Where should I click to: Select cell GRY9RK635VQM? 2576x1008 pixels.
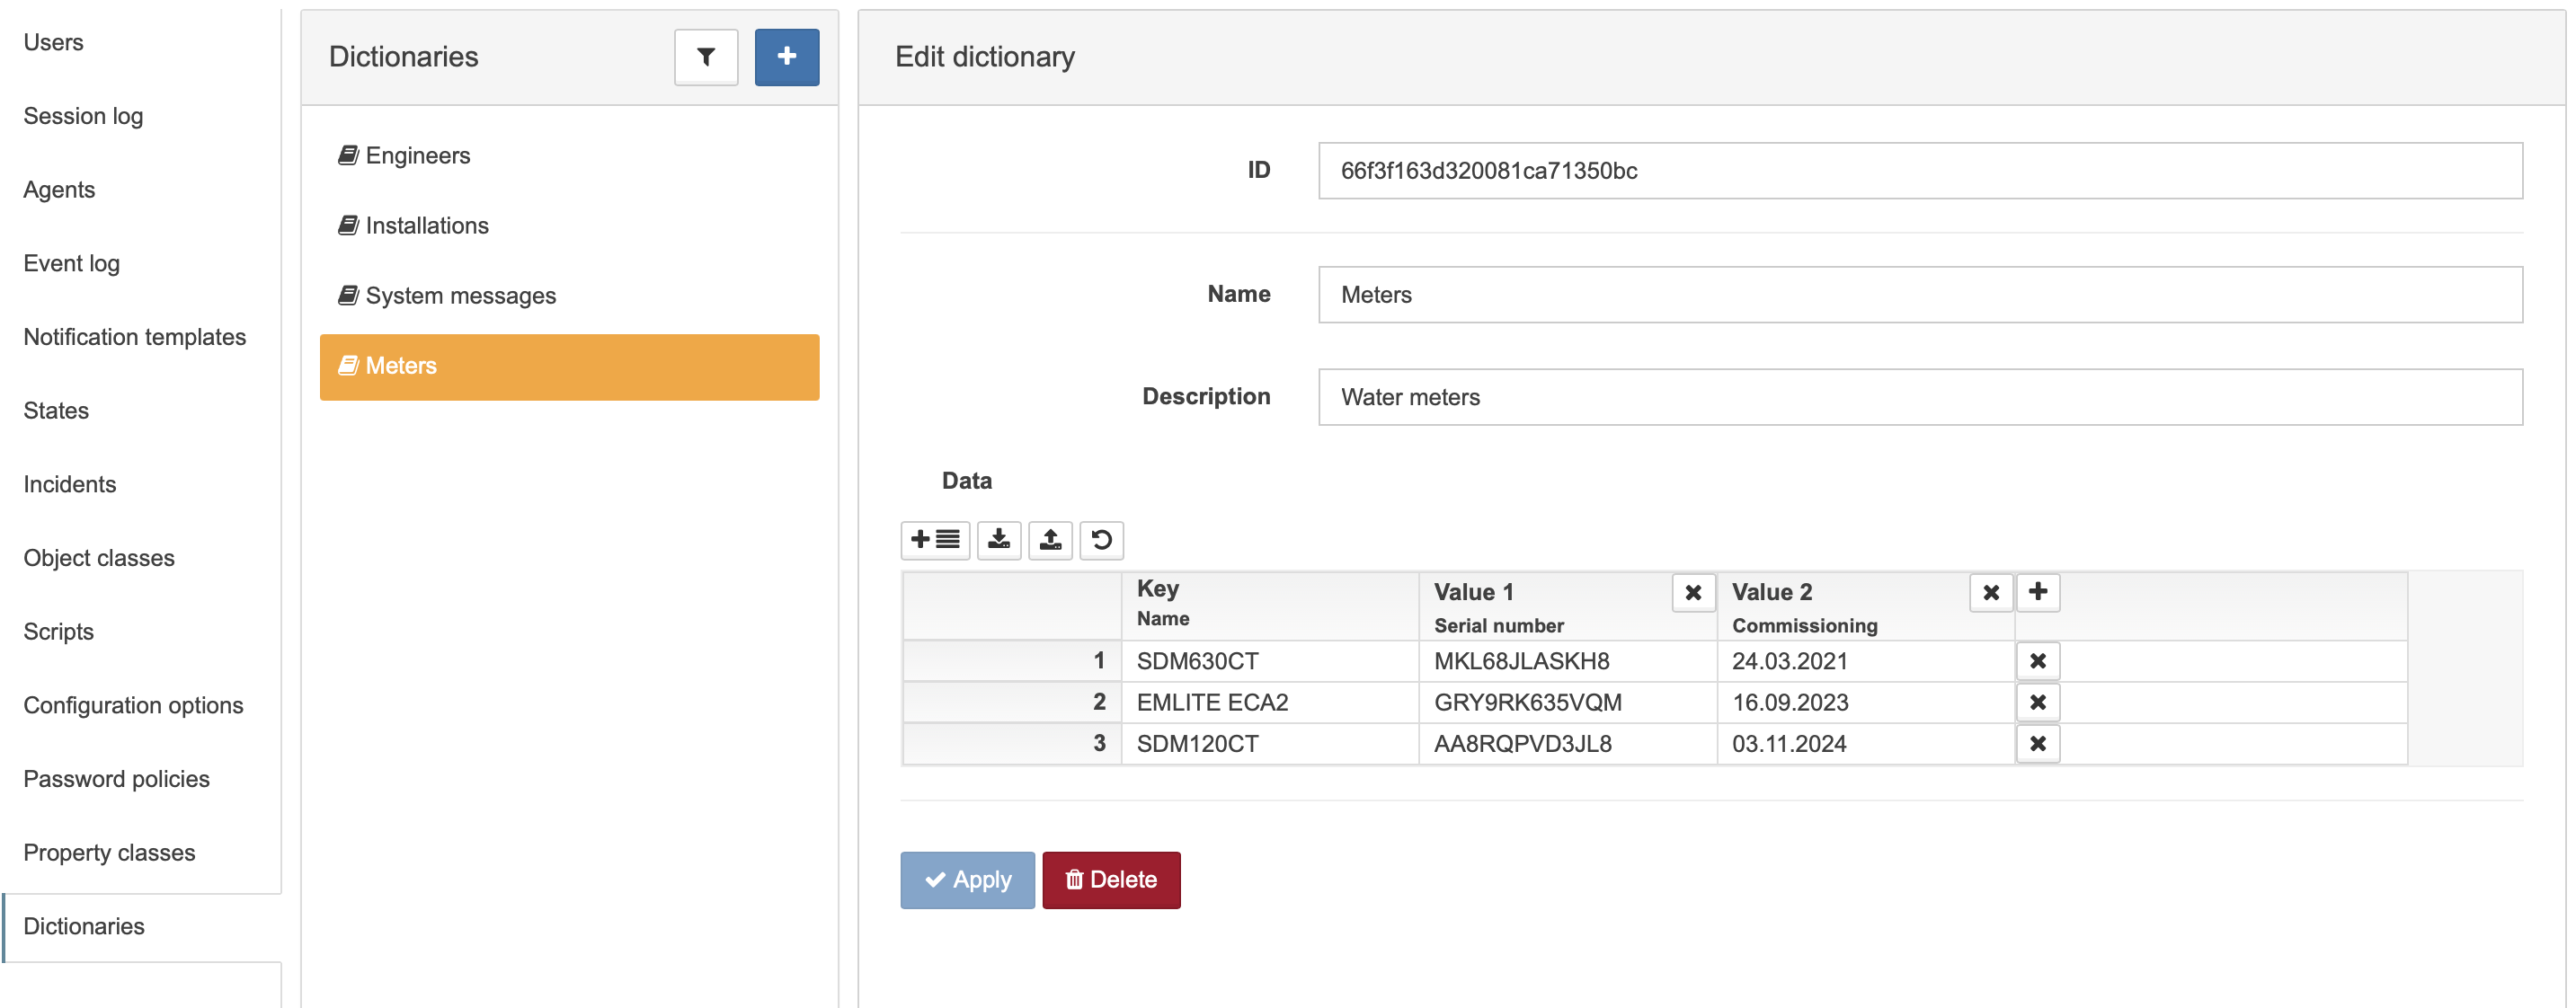1567,702
